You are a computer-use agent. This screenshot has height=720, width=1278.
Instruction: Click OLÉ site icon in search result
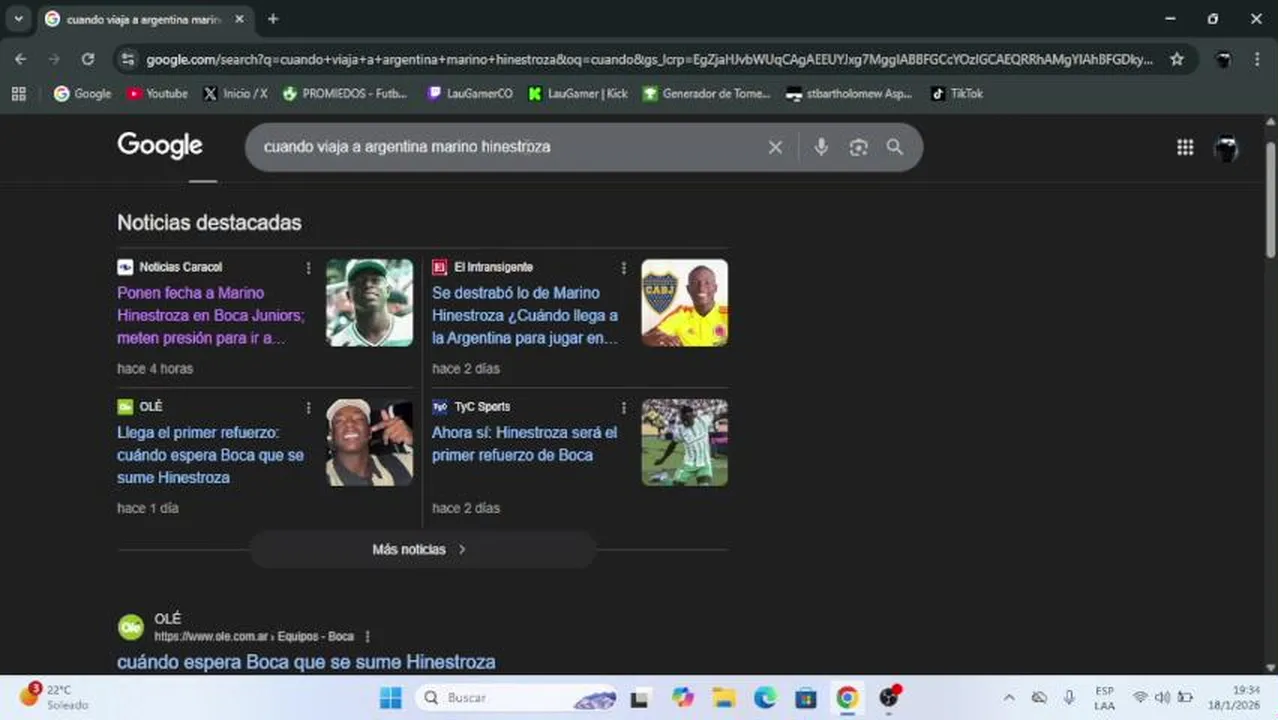tap(131, 627)
